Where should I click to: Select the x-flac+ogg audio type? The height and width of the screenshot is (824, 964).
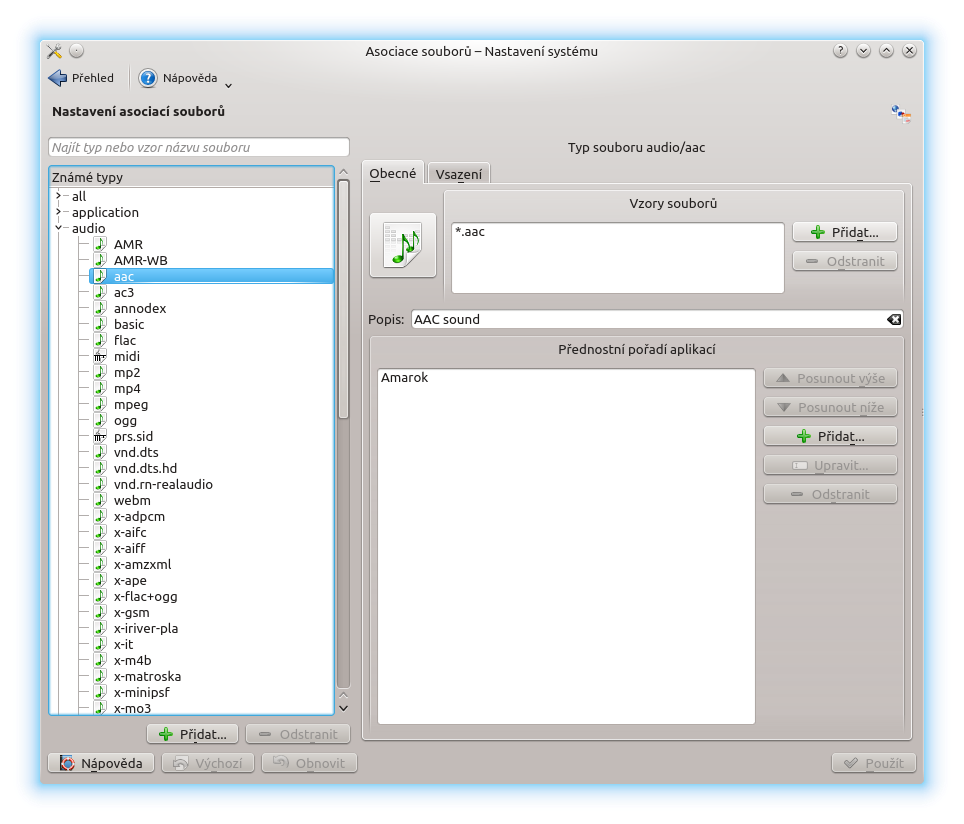click(x=146, y=596)
